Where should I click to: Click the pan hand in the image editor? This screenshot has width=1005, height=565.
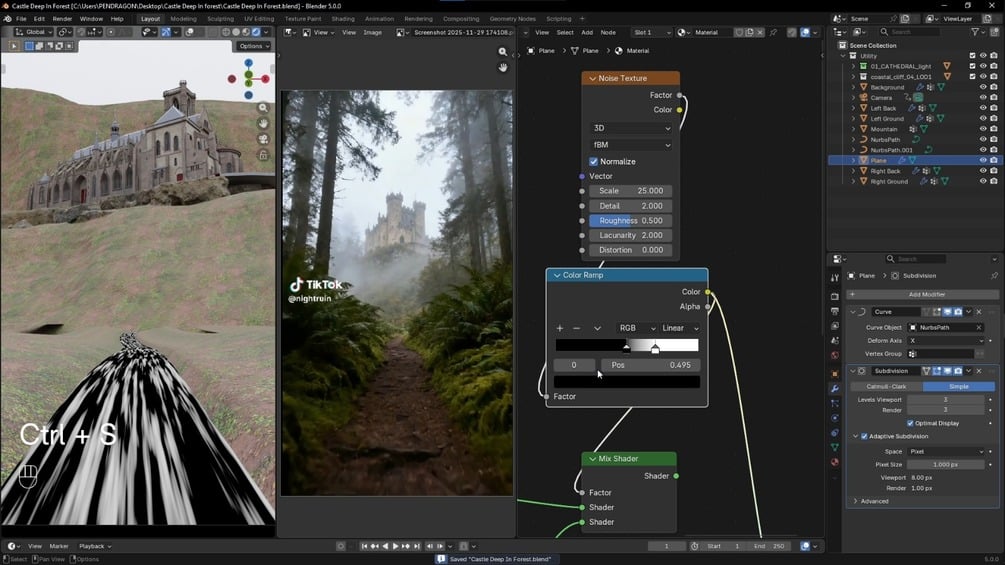[x=502, y=67]
